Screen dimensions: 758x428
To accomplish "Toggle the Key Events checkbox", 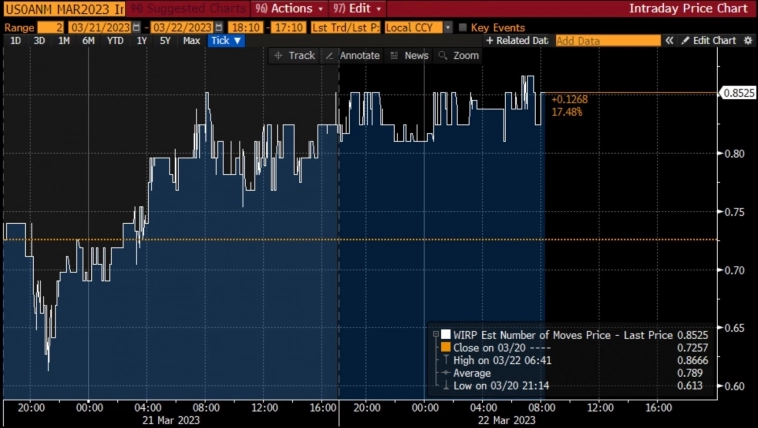I will [462, 27].
